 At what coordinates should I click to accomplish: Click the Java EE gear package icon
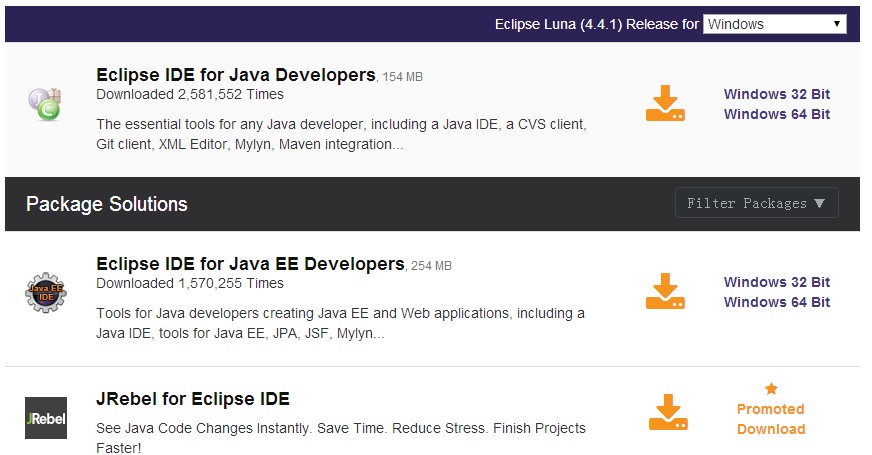[45, 292]
